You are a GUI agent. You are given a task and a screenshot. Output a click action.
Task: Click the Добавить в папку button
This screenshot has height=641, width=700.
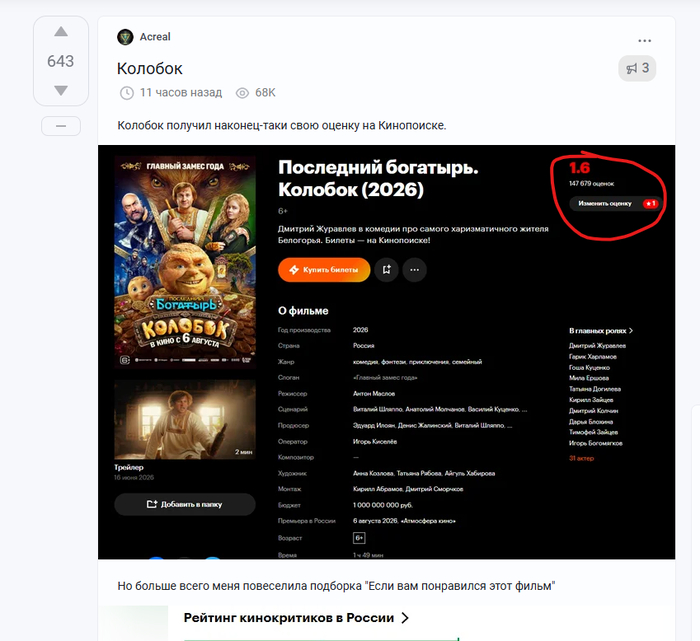point(185,504)
